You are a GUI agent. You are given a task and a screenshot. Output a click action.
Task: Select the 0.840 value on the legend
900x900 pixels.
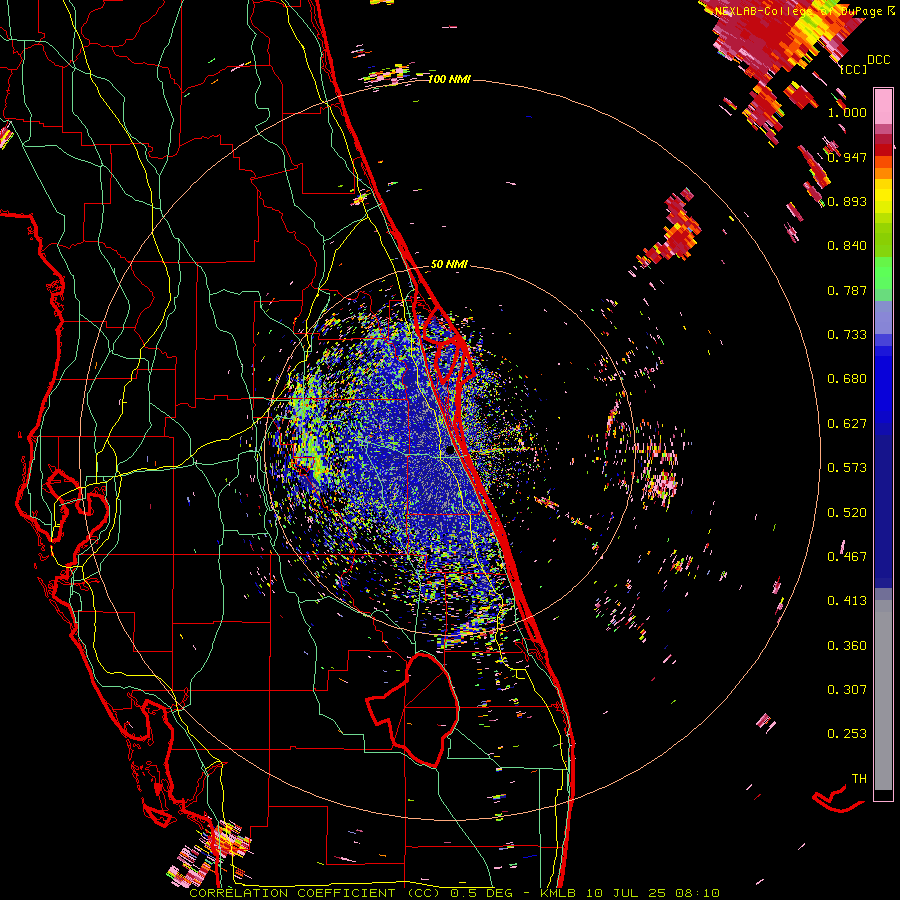(x=847, y=246)
